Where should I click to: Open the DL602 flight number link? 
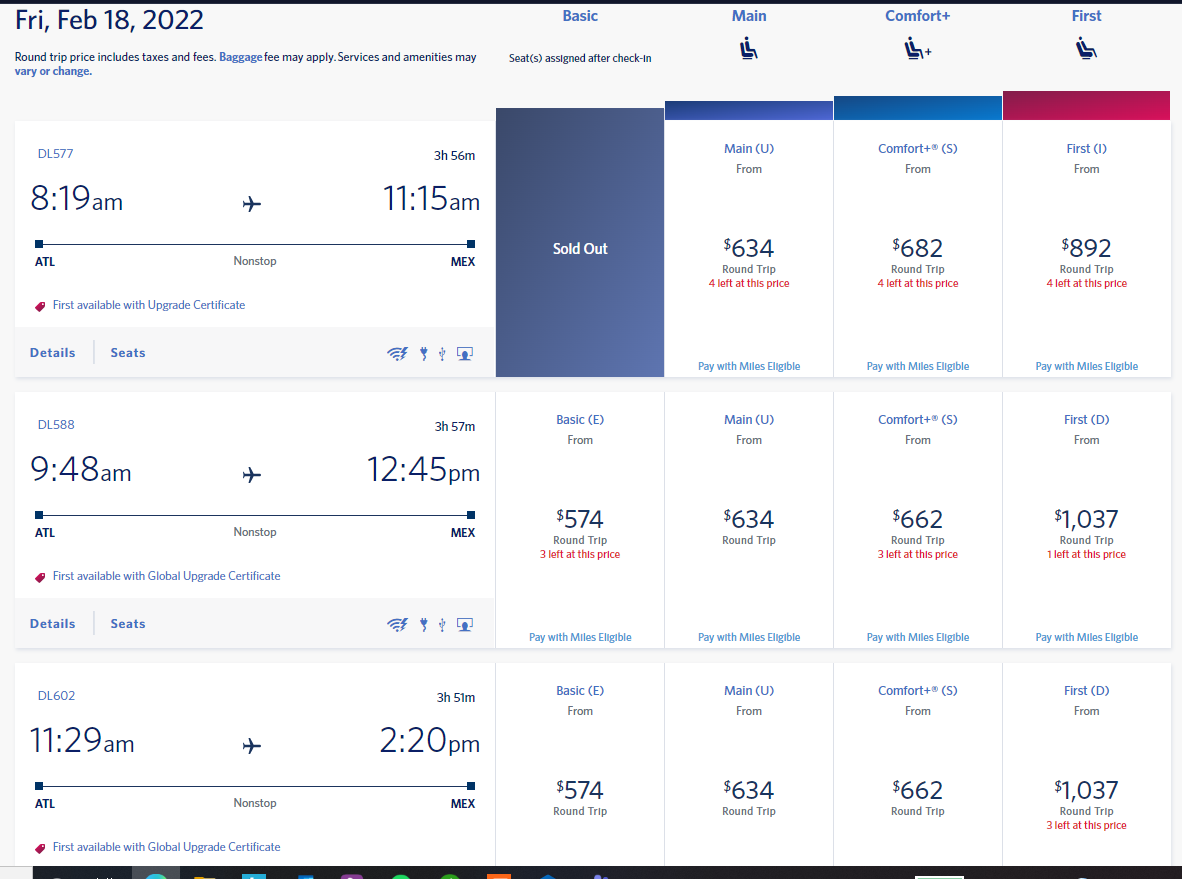tap(56, 696)
